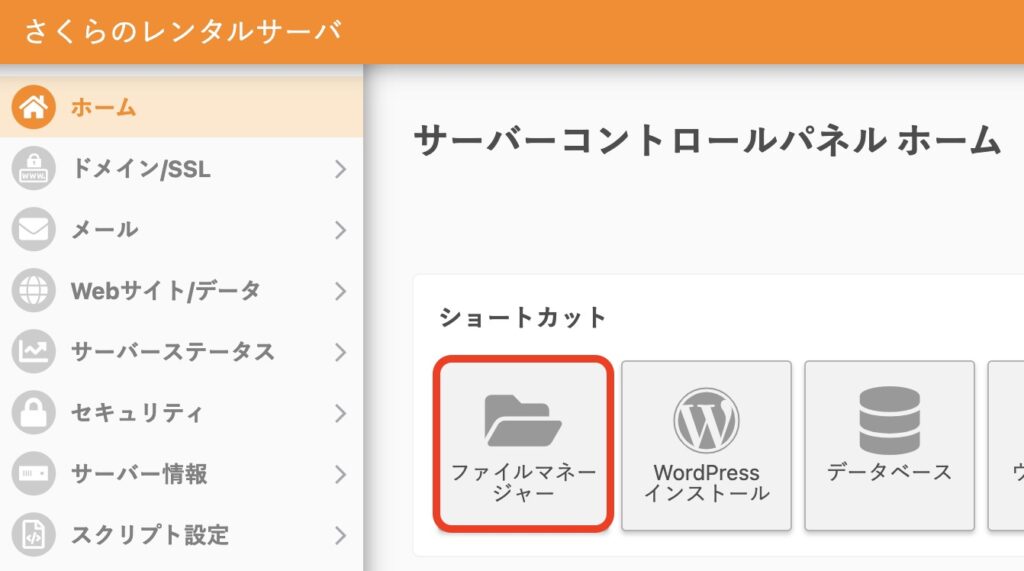Expand the ドメイン/SSL chevron
The width and height of the screenshot is (1024, 571).
(340, 169)
